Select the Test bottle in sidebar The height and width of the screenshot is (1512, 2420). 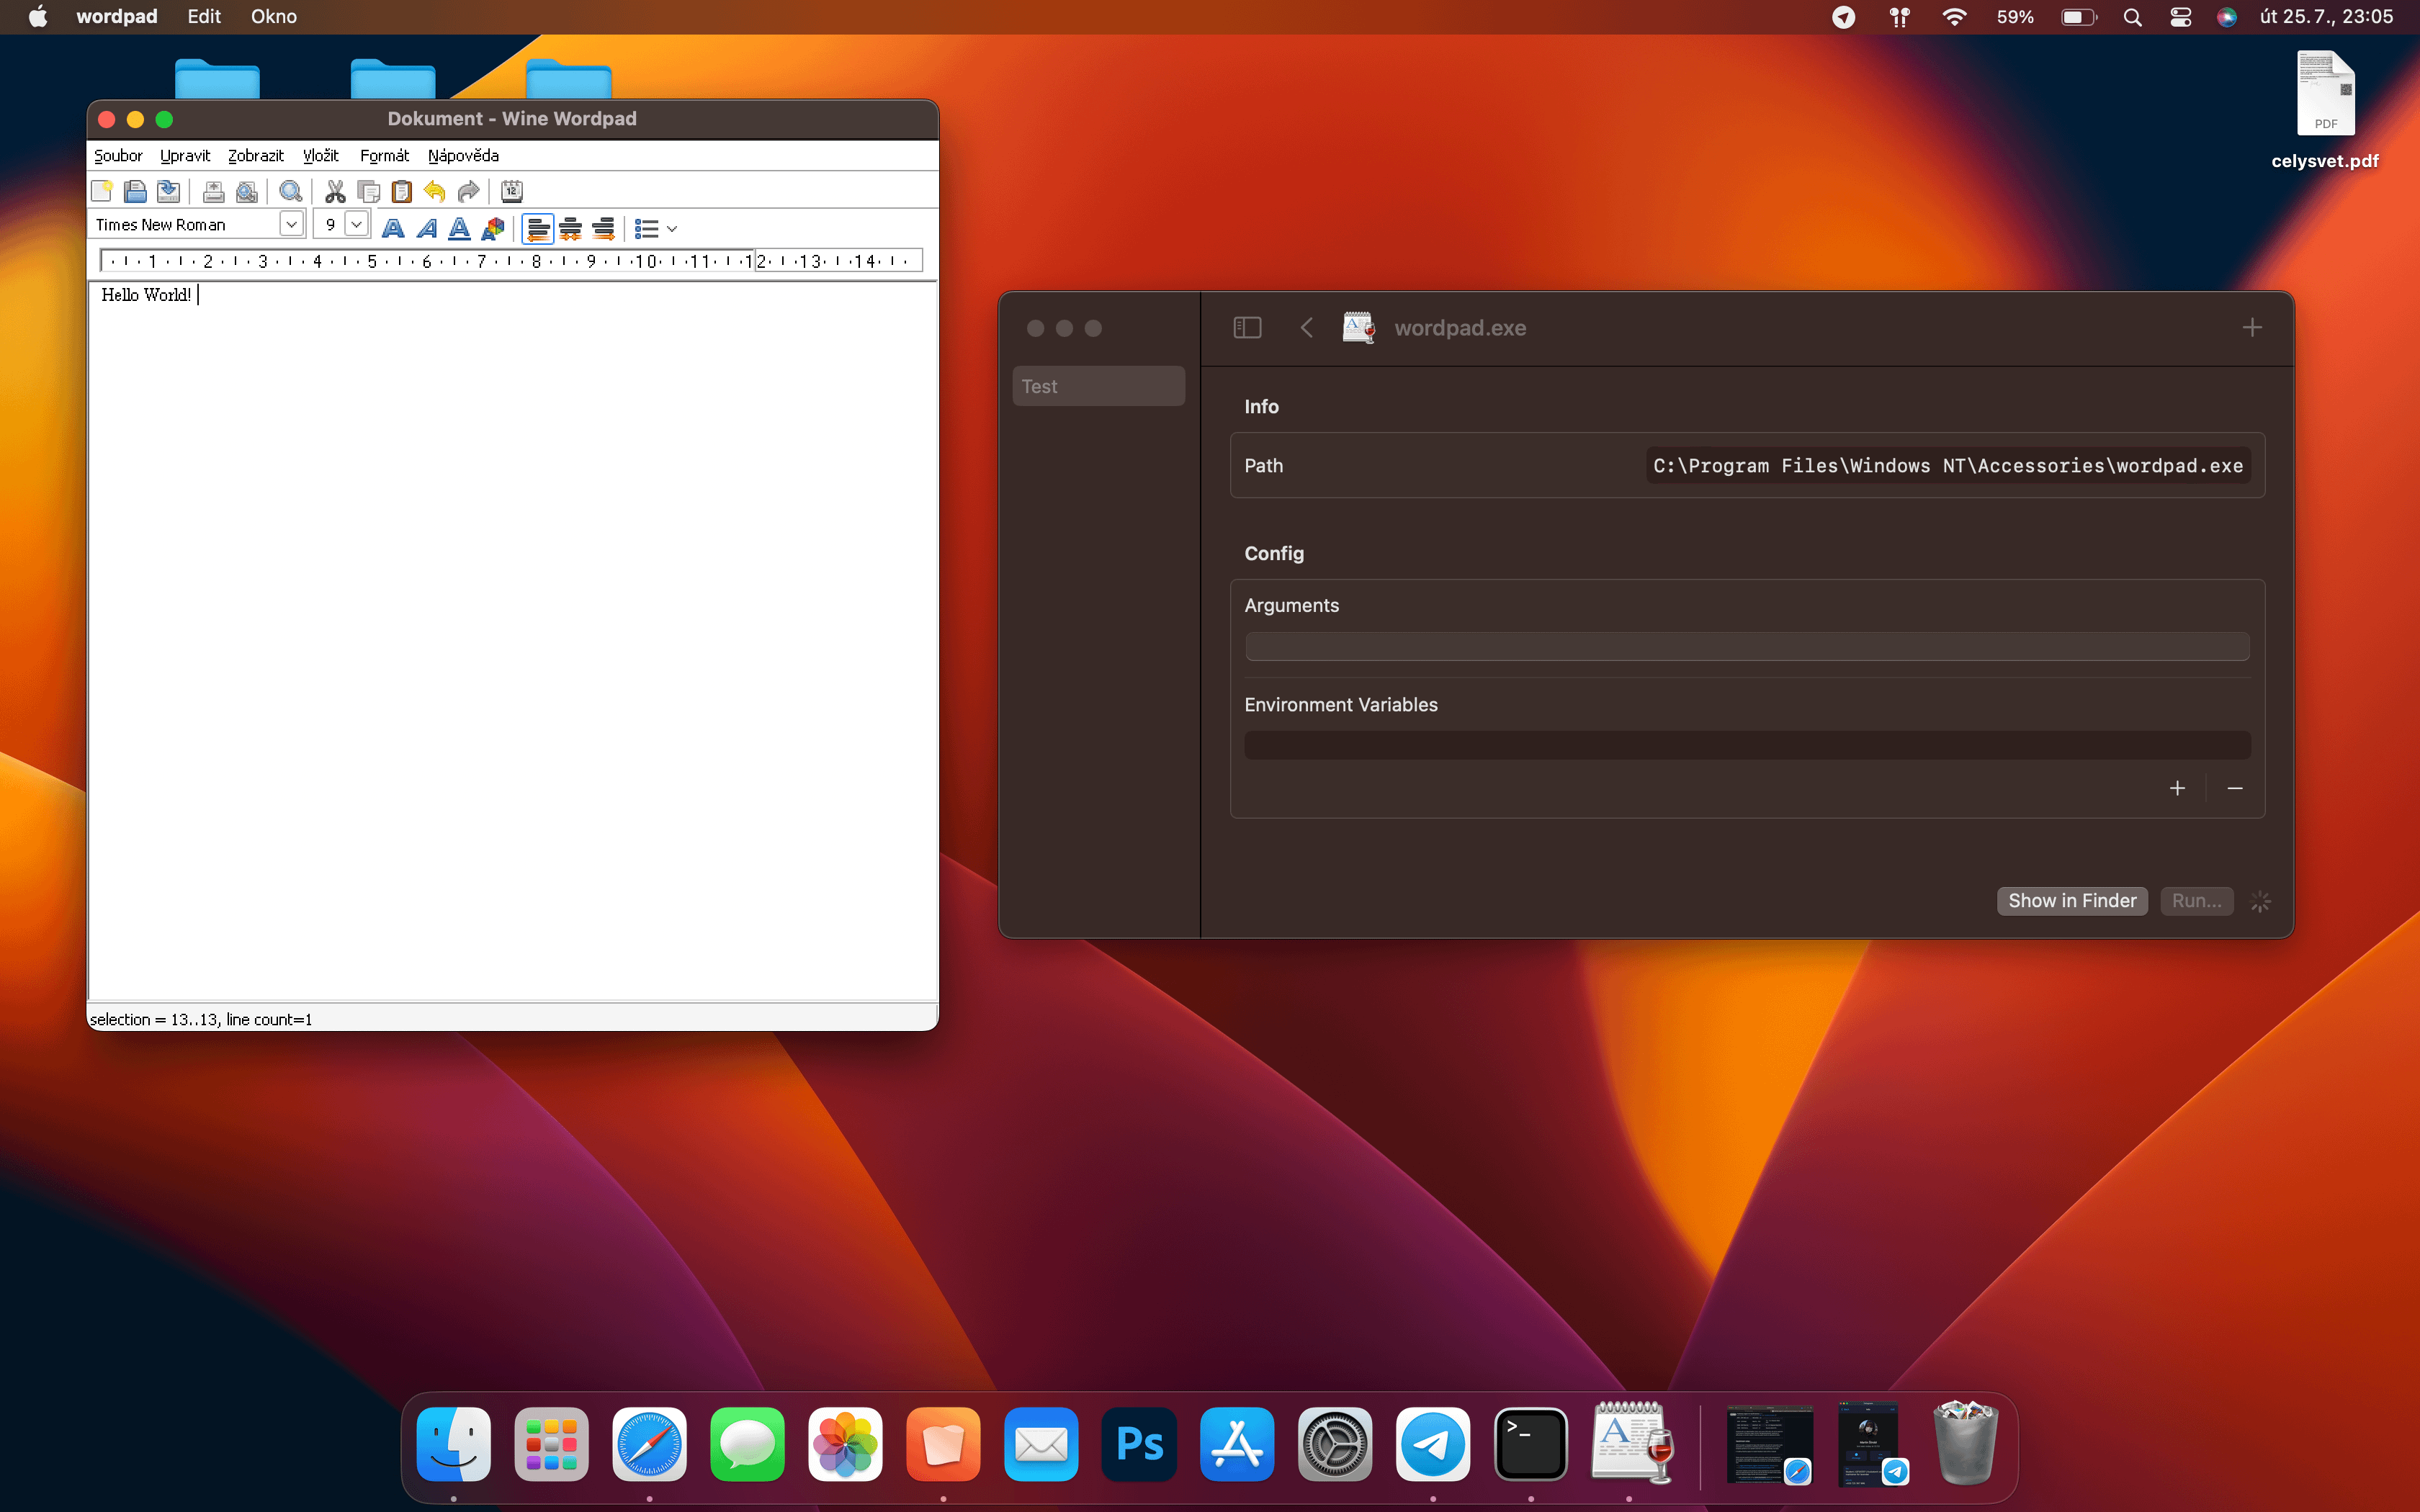point(1098,386)
